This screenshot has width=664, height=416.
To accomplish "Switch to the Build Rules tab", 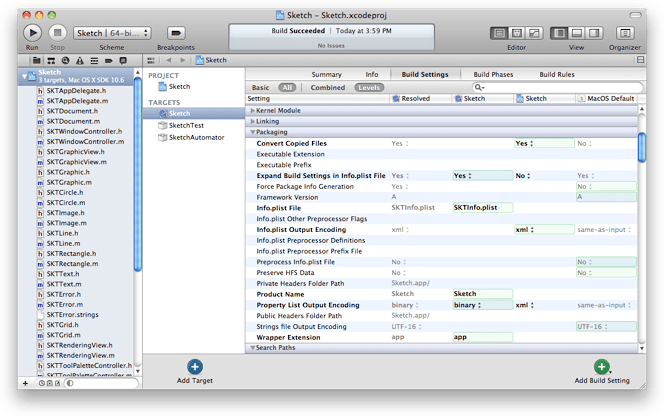I will [x=557, y=75].
